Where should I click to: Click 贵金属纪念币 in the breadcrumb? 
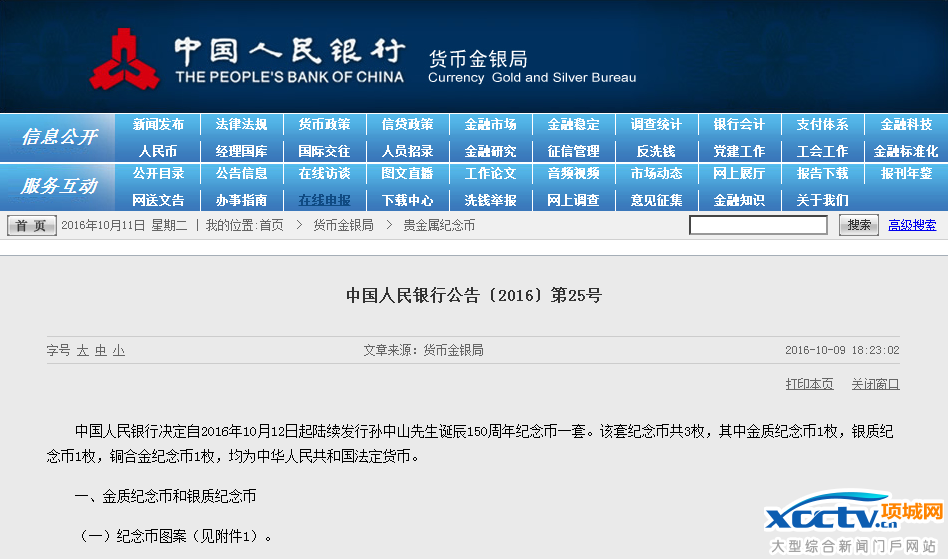439,226
